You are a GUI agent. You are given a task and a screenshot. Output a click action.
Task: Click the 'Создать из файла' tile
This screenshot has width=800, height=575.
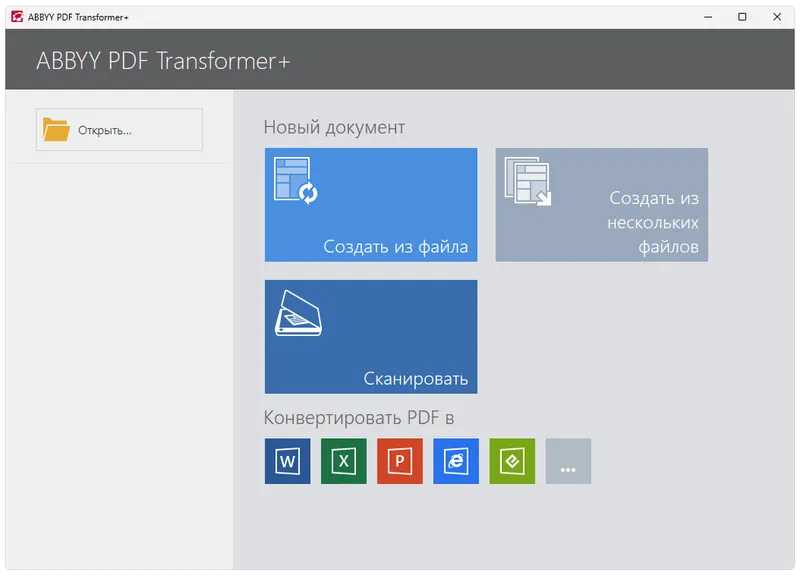[371, 205]
